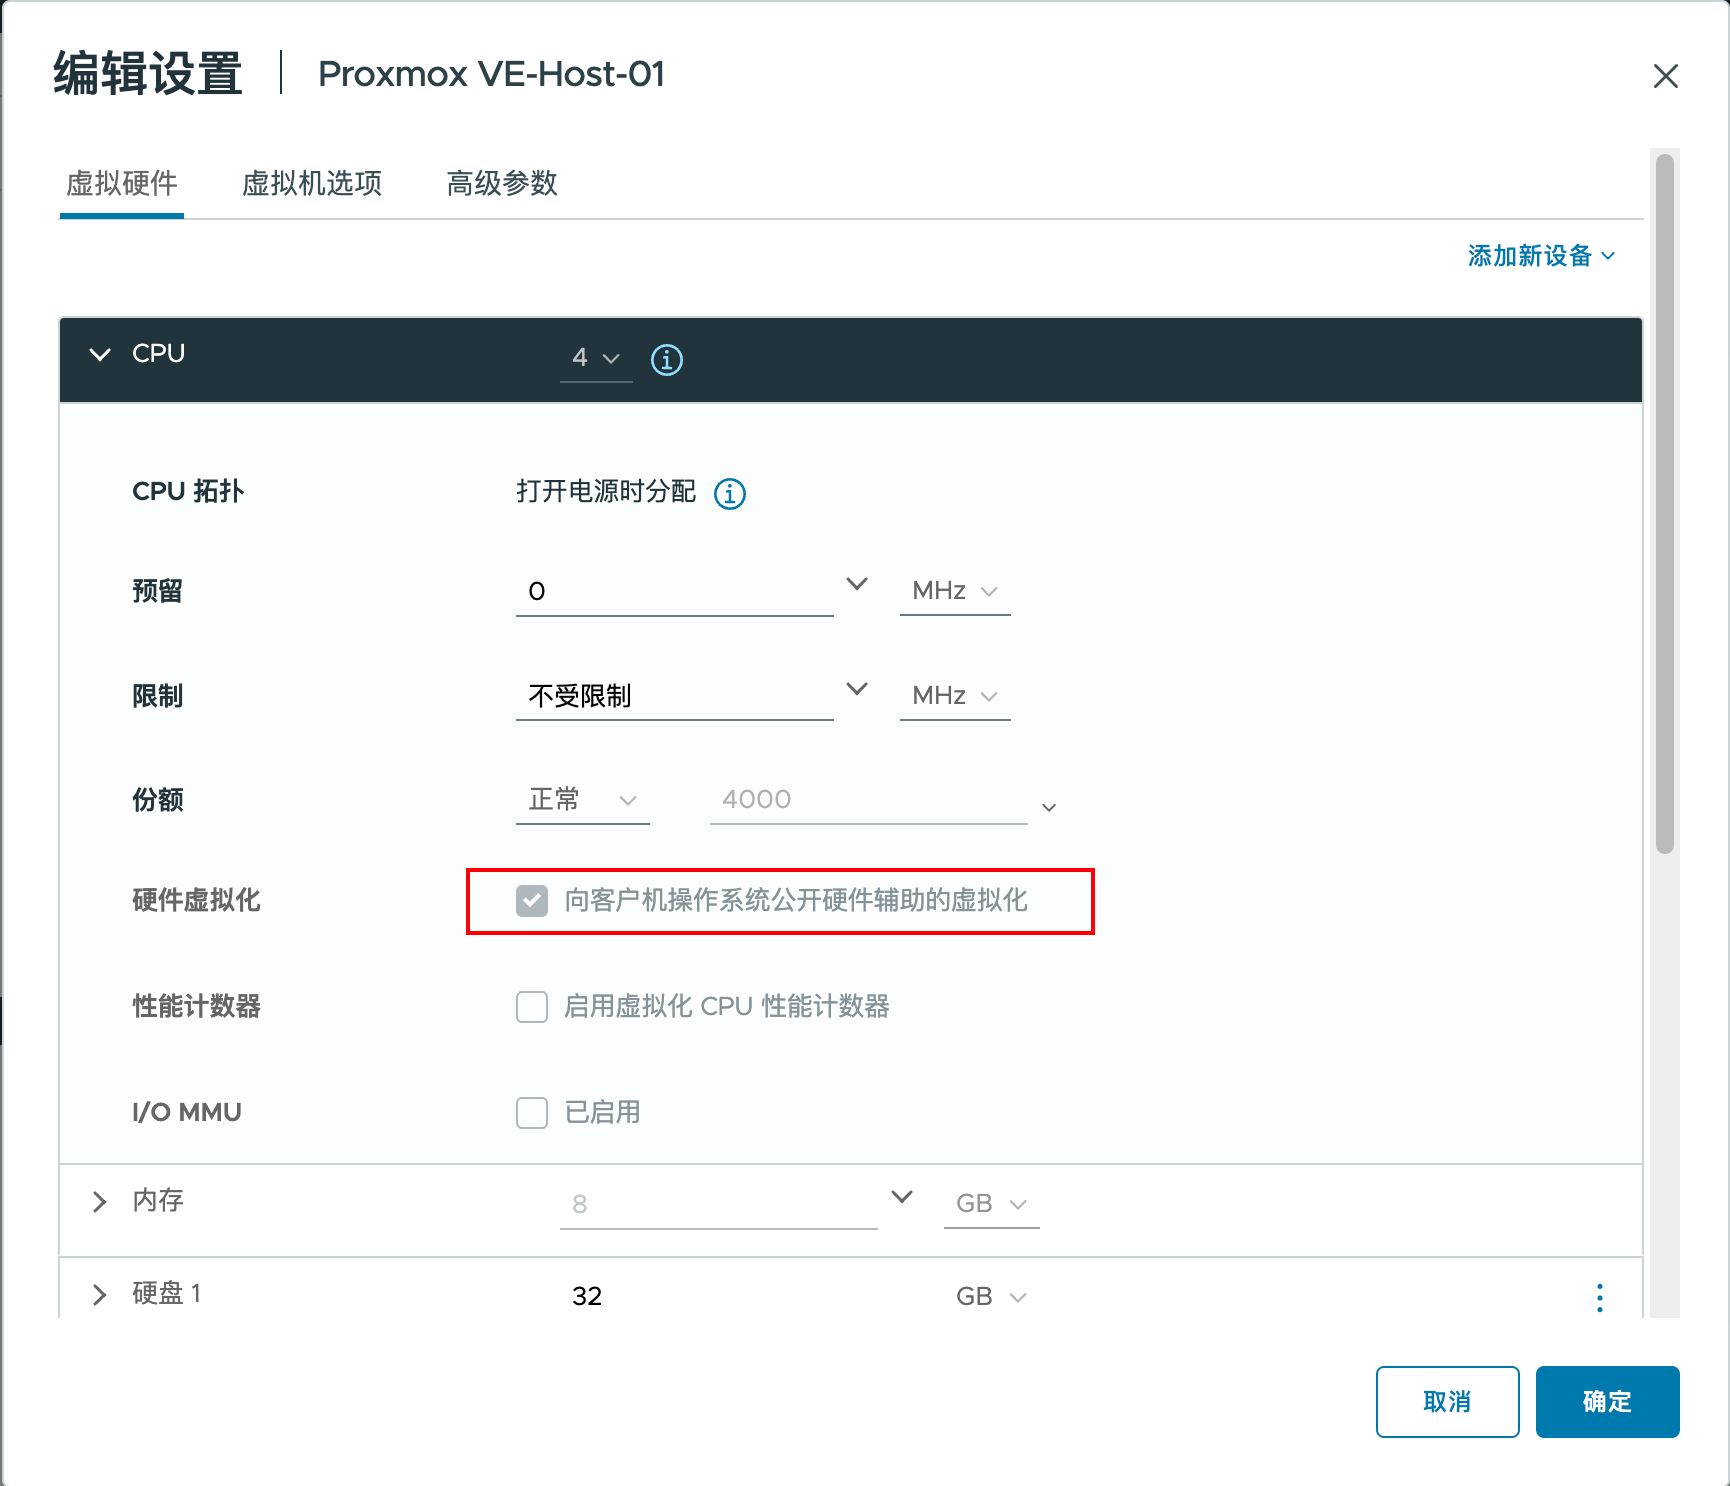Click the 确定 button
The width and height of the screenshot is (1730, 1486).
[x=1607, y=1402]
